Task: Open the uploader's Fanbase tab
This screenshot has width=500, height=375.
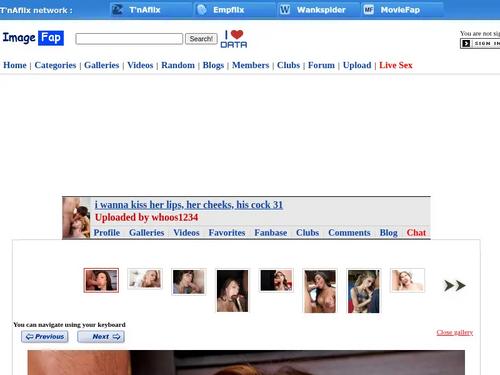Action: 271,232
